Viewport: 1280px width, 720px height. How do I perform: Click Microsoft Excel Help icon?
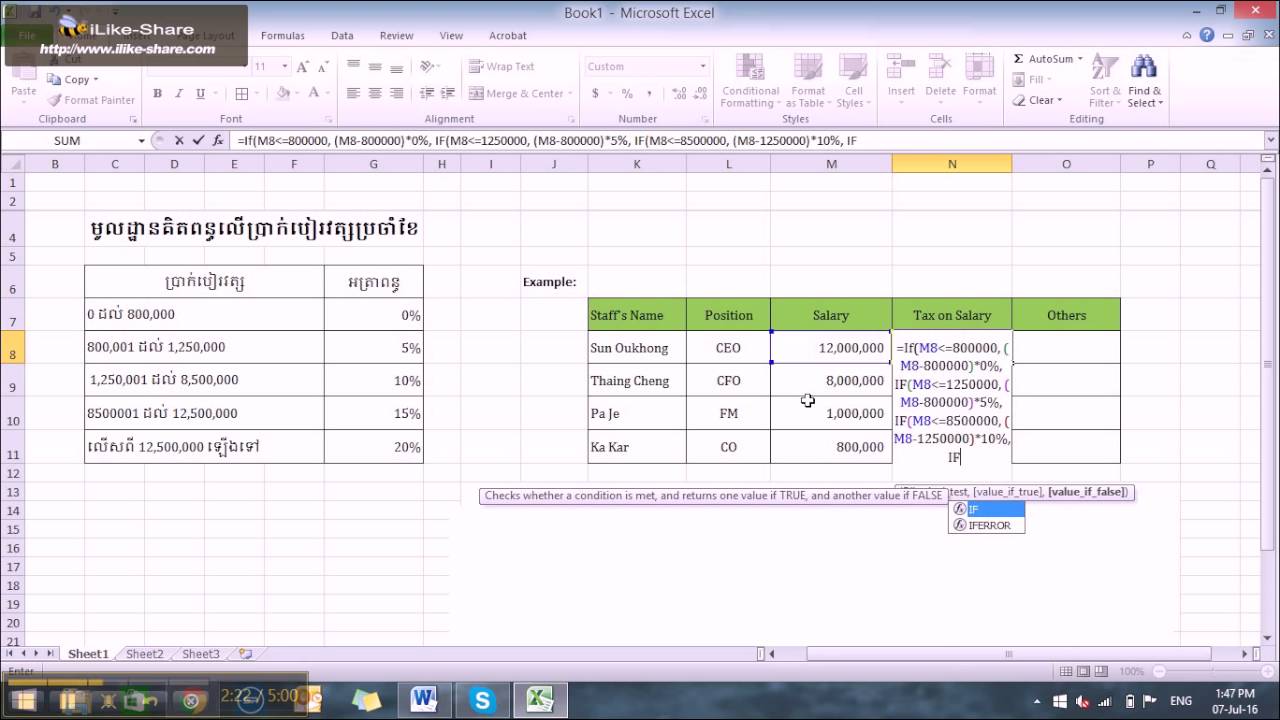click(x=1208, y=35)
